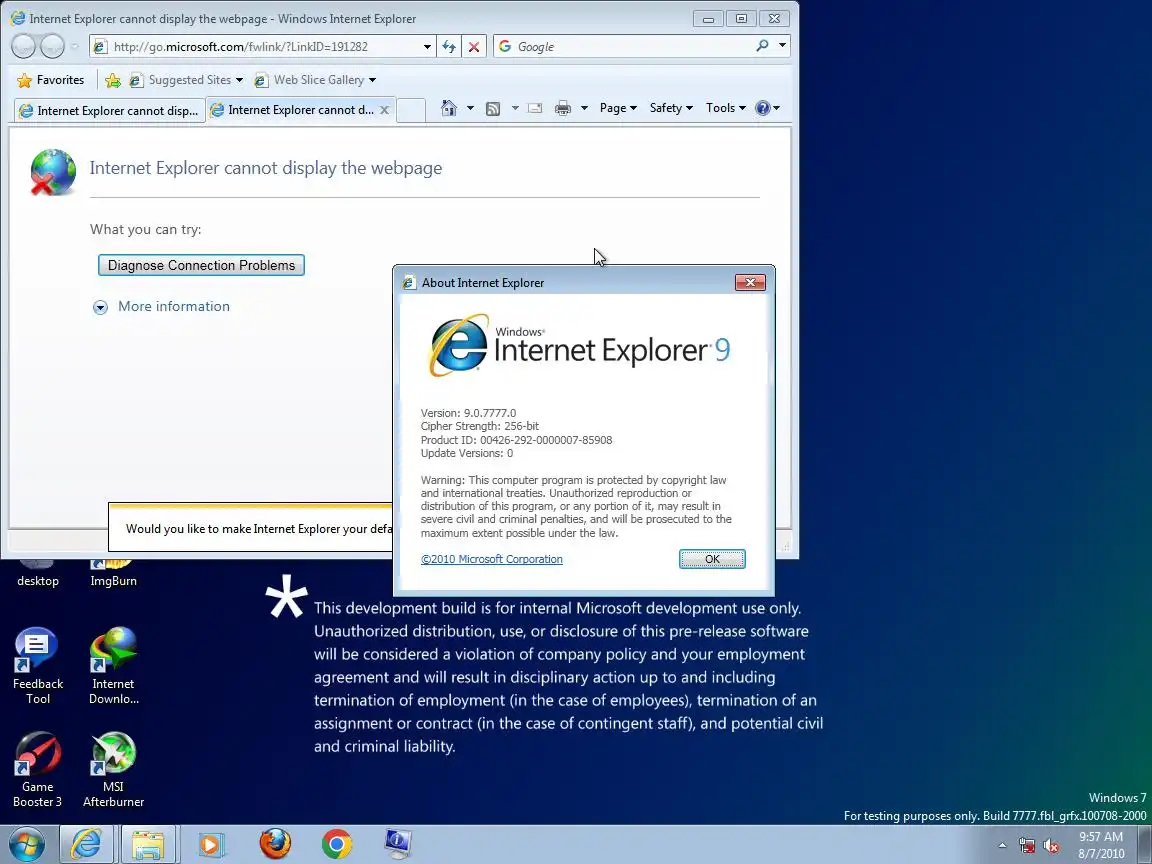This screenshot has height=864, width=1152.
Task: Click the Help question mark icon
Action: point(763,108)
